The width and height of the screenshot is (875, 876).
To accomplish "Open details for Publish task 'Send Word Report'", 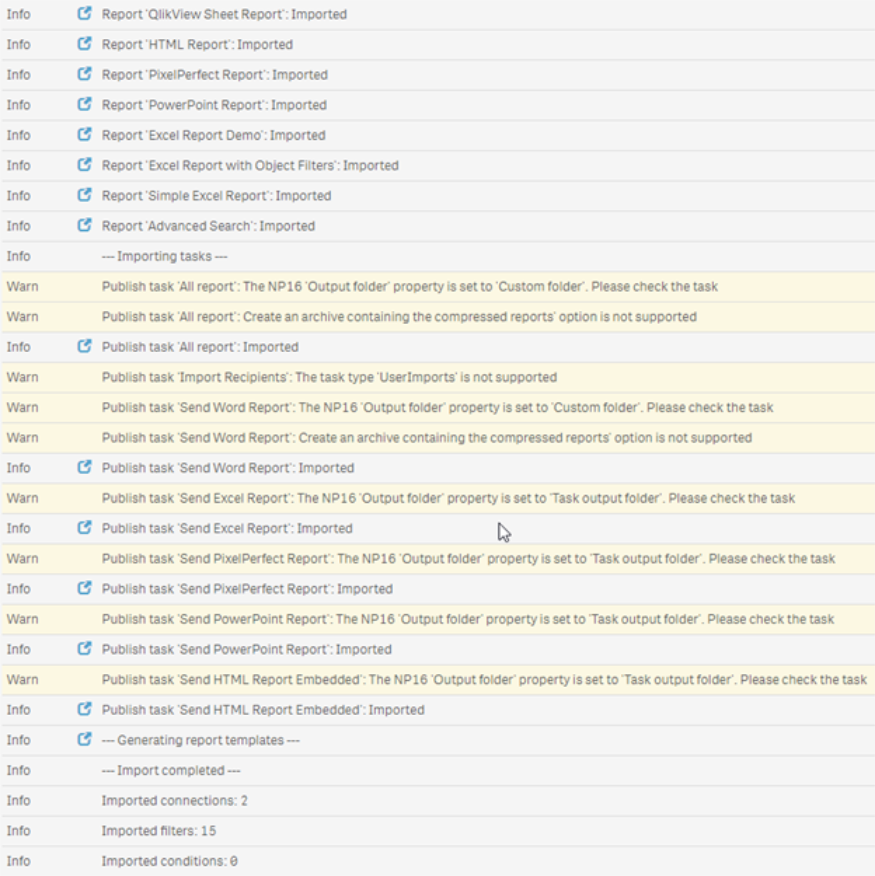I will (x=85, y=467).
